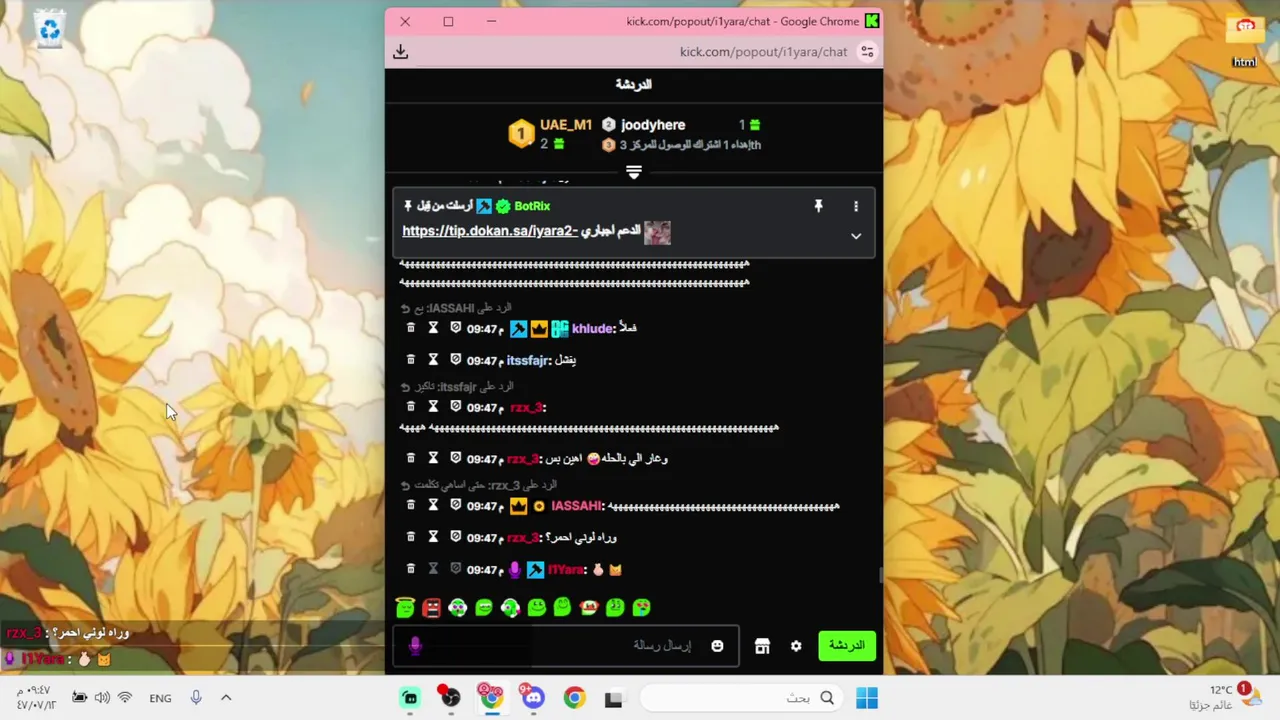1280x720 pixels.
Task: Open Discord from the taskbar
Action: (532, 698)
